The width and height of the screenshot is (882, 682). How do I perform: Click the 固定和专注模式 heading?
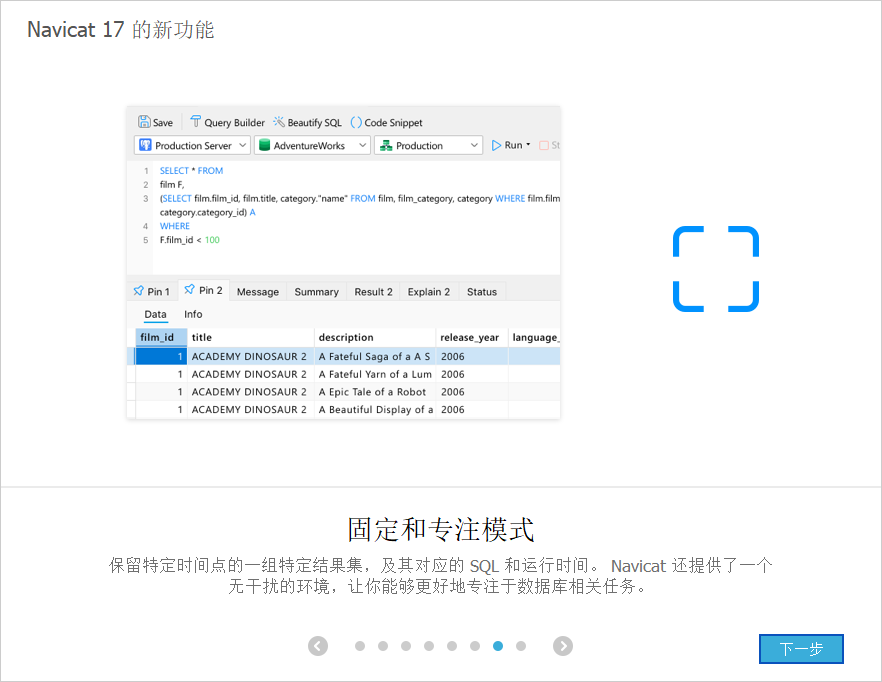click(440, 530)
